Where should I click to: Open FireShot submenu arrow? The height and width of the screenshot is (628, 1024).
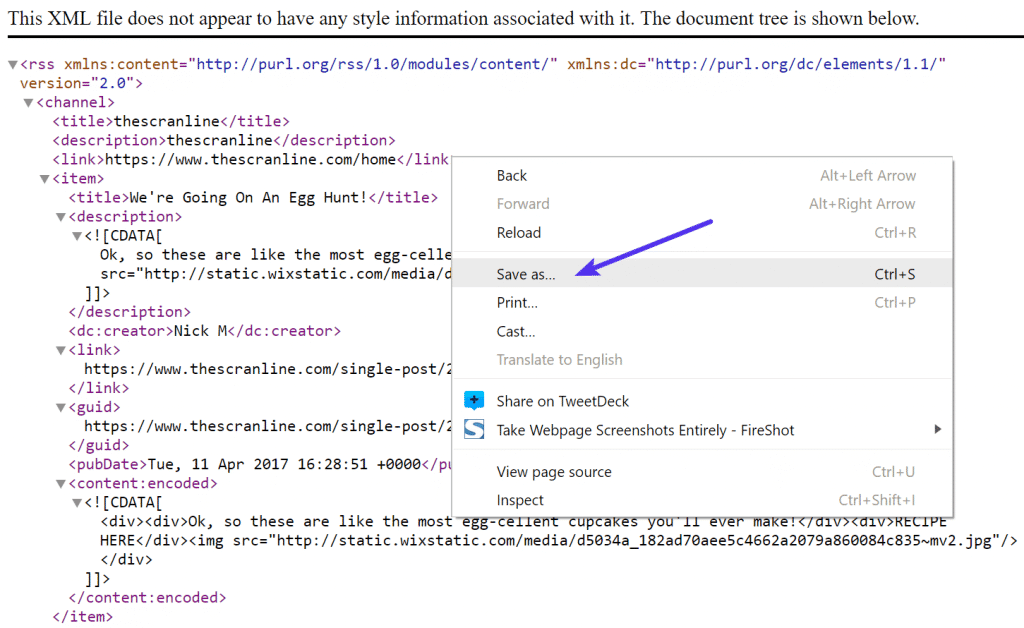937,430
